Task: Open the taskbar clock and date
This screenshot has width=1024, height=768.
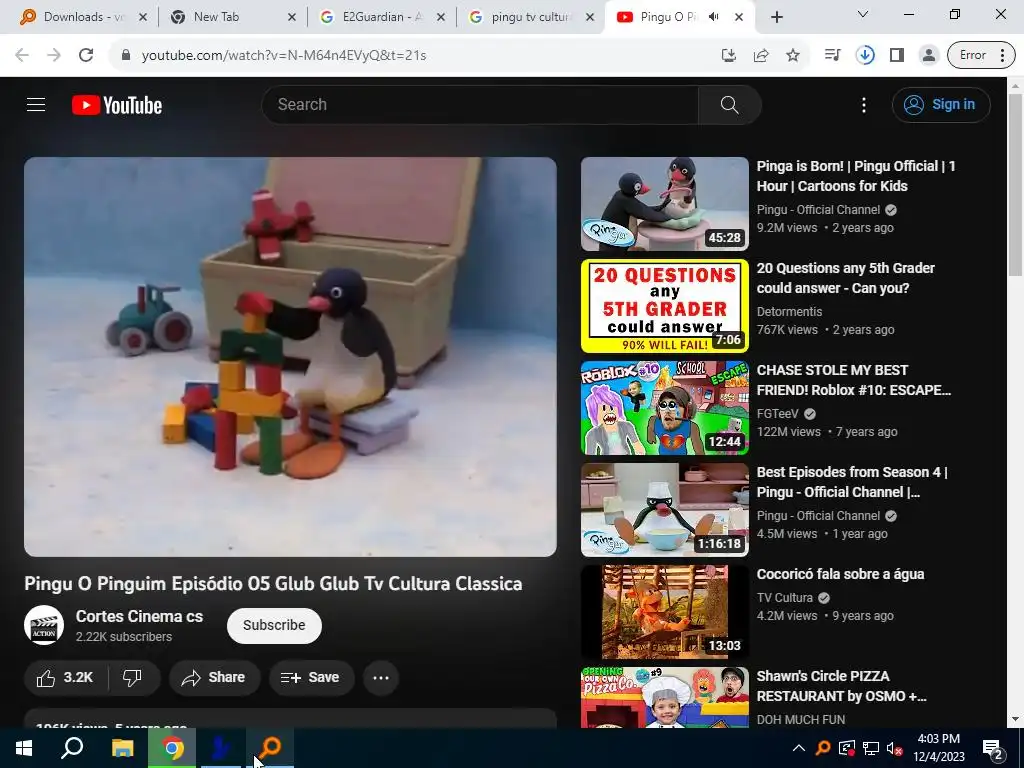Action: tap(939, 748)
